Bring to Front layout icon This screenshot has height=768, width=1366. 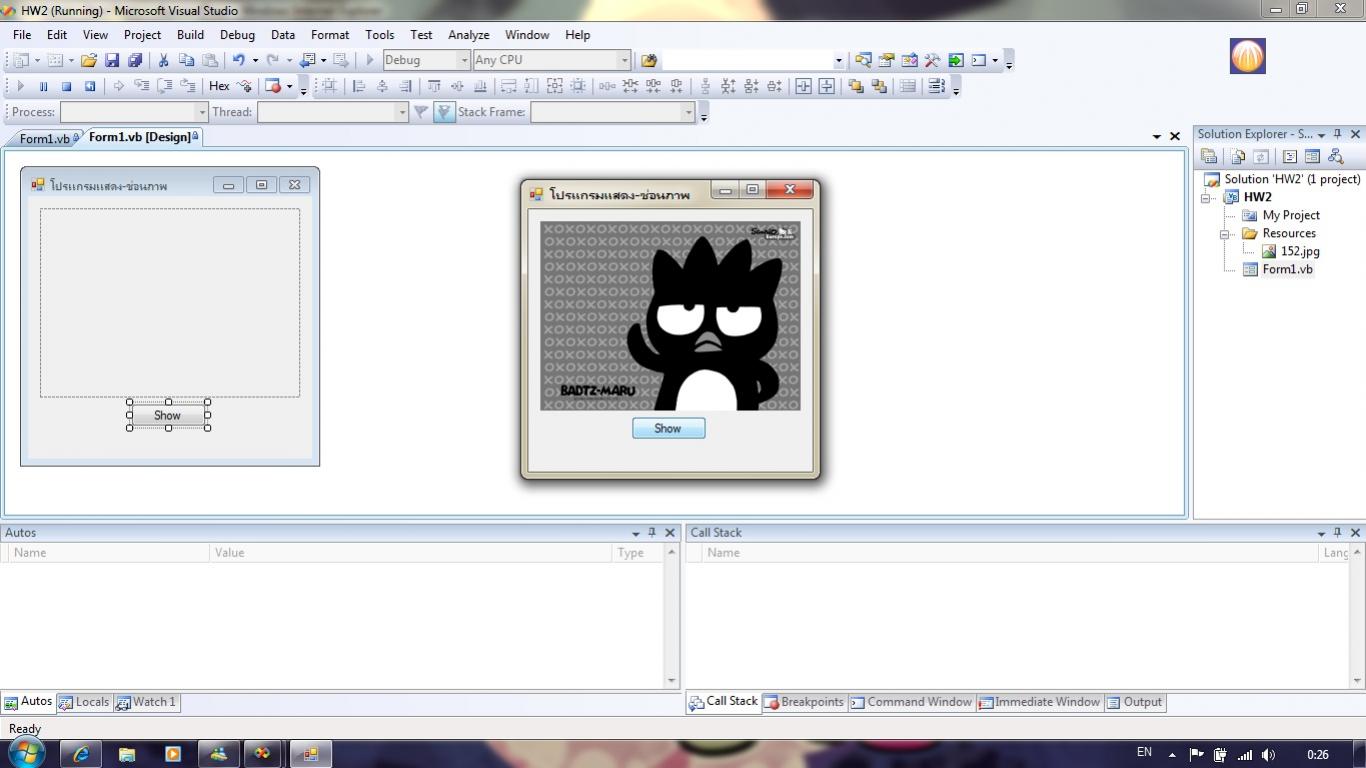coord(856,86)
